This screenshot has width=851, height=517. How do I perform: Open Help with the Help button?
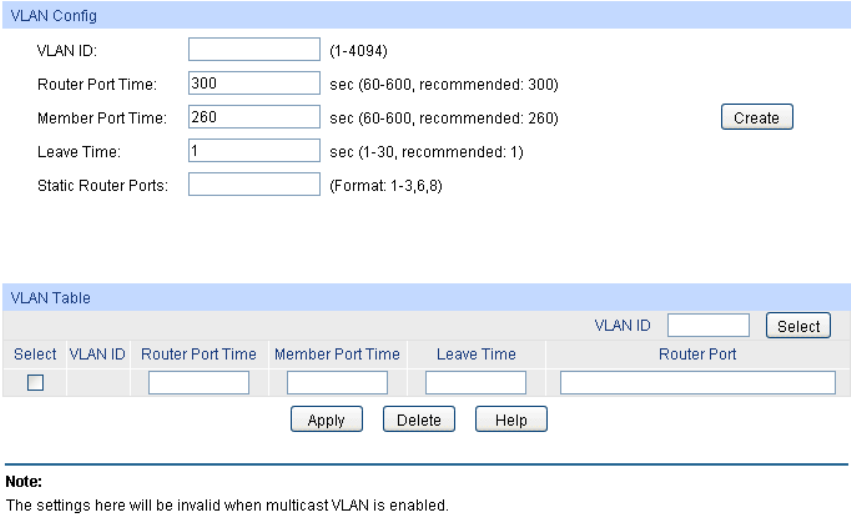(511, 419)
